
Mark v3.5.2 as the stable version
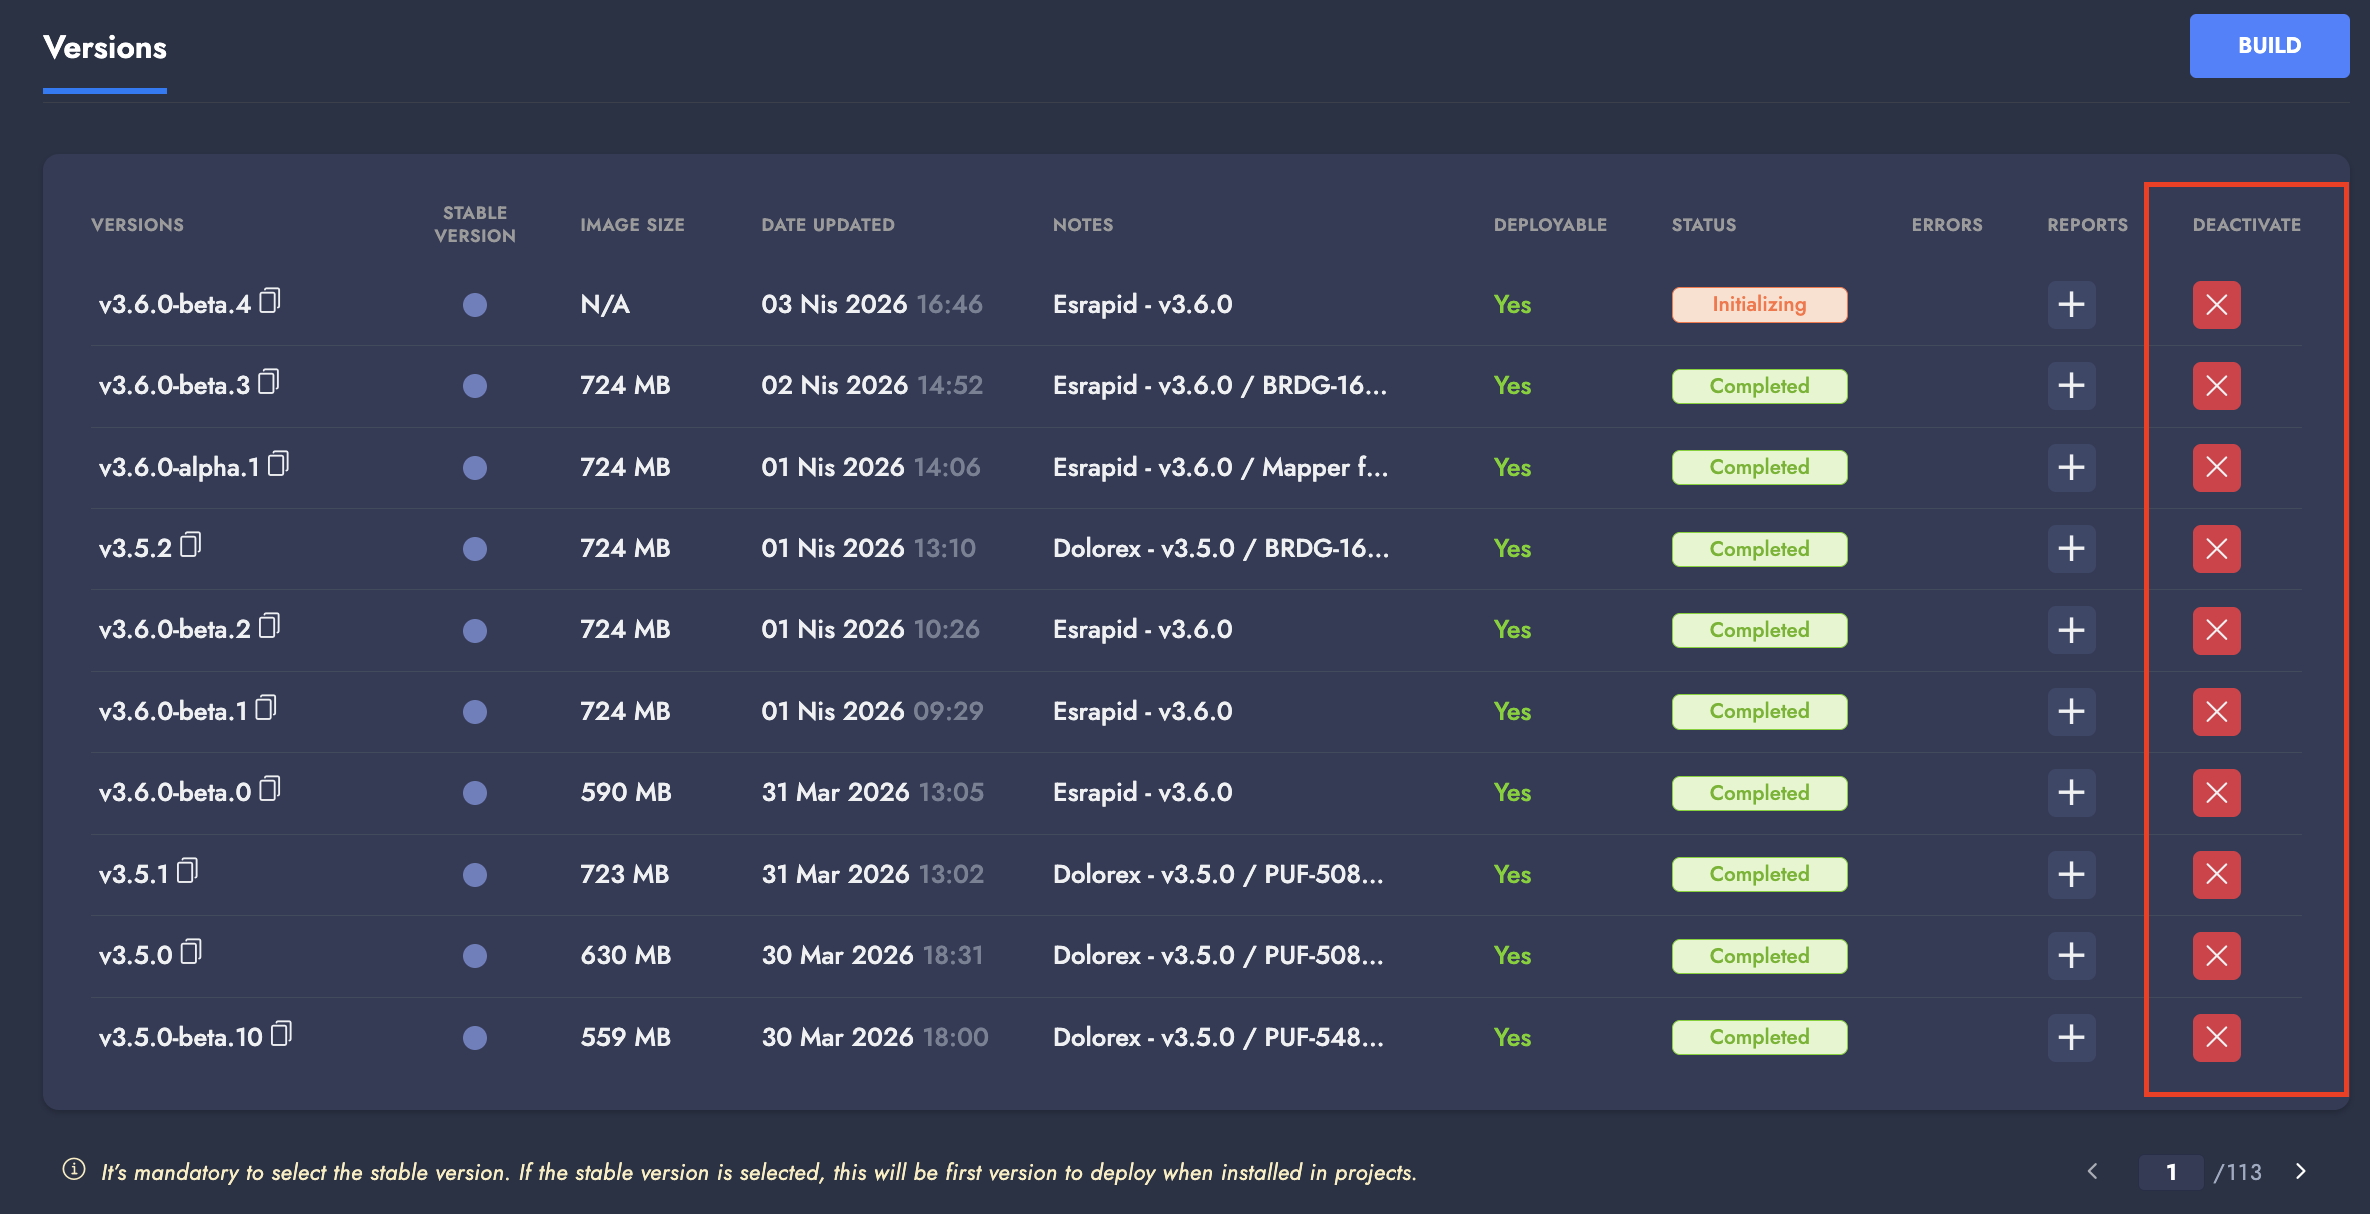point(475,549)
